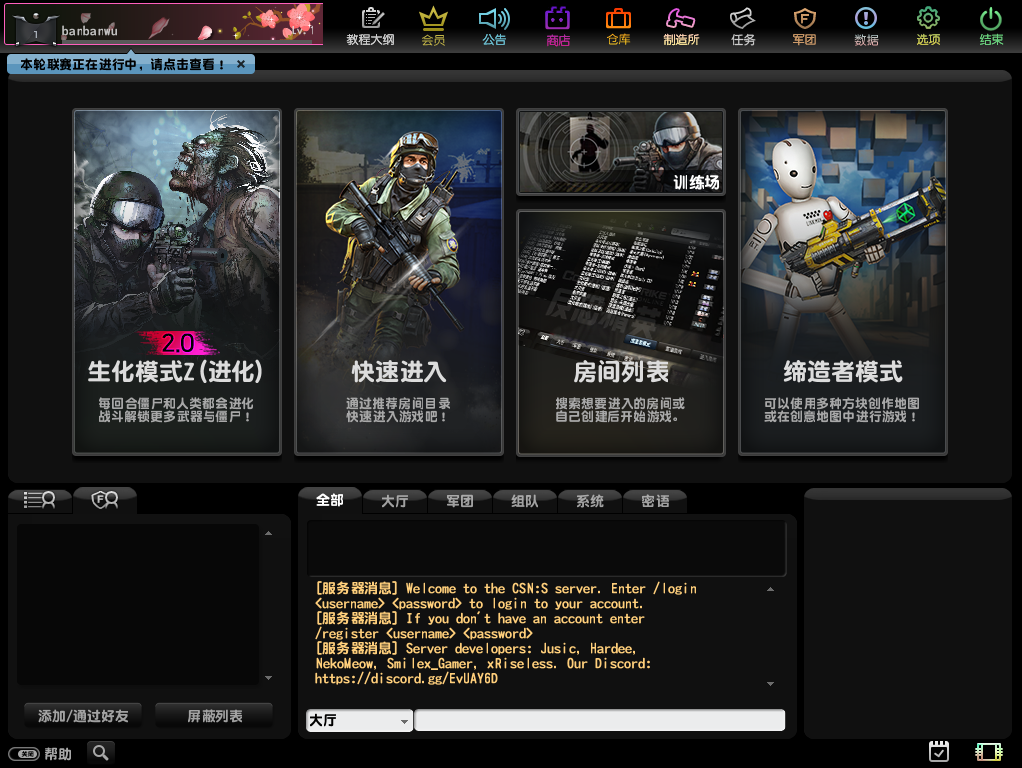Open the 军团 clan shield icon
The height and width of the screenshot is (768, 1022).
(804, 25)
